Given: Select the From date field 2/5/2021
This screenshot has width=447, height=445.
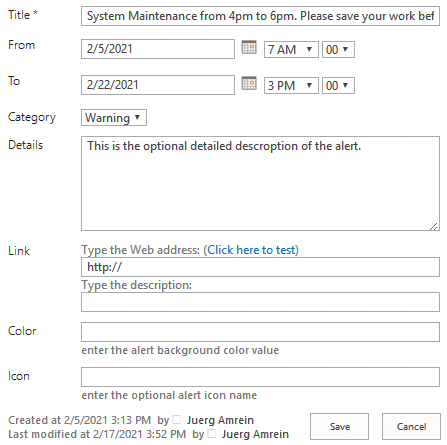Looking at the screenshot, I should [x=158, y=49].
